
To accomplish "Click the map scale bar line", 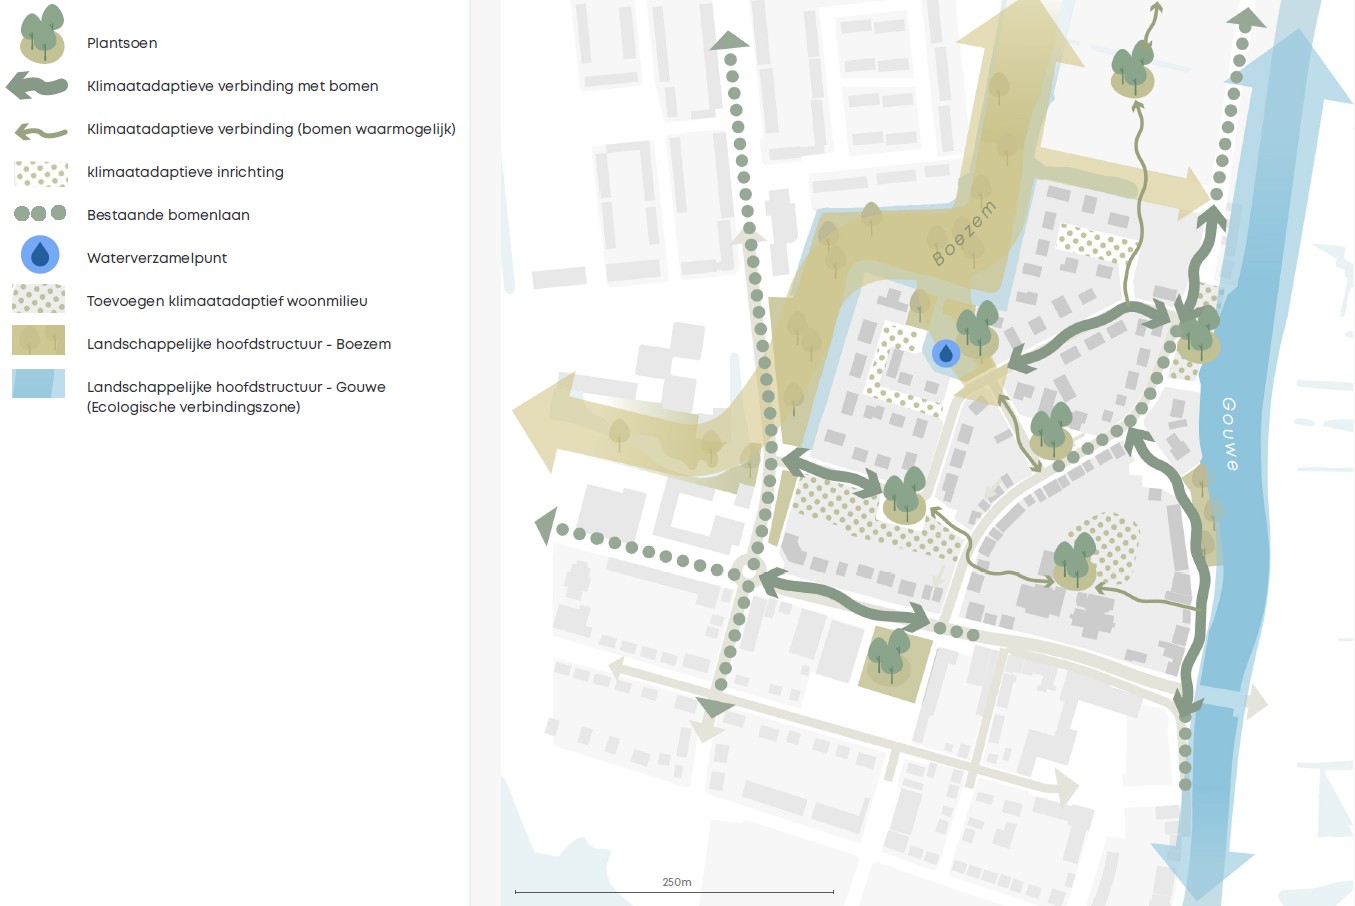I will 674,891.
